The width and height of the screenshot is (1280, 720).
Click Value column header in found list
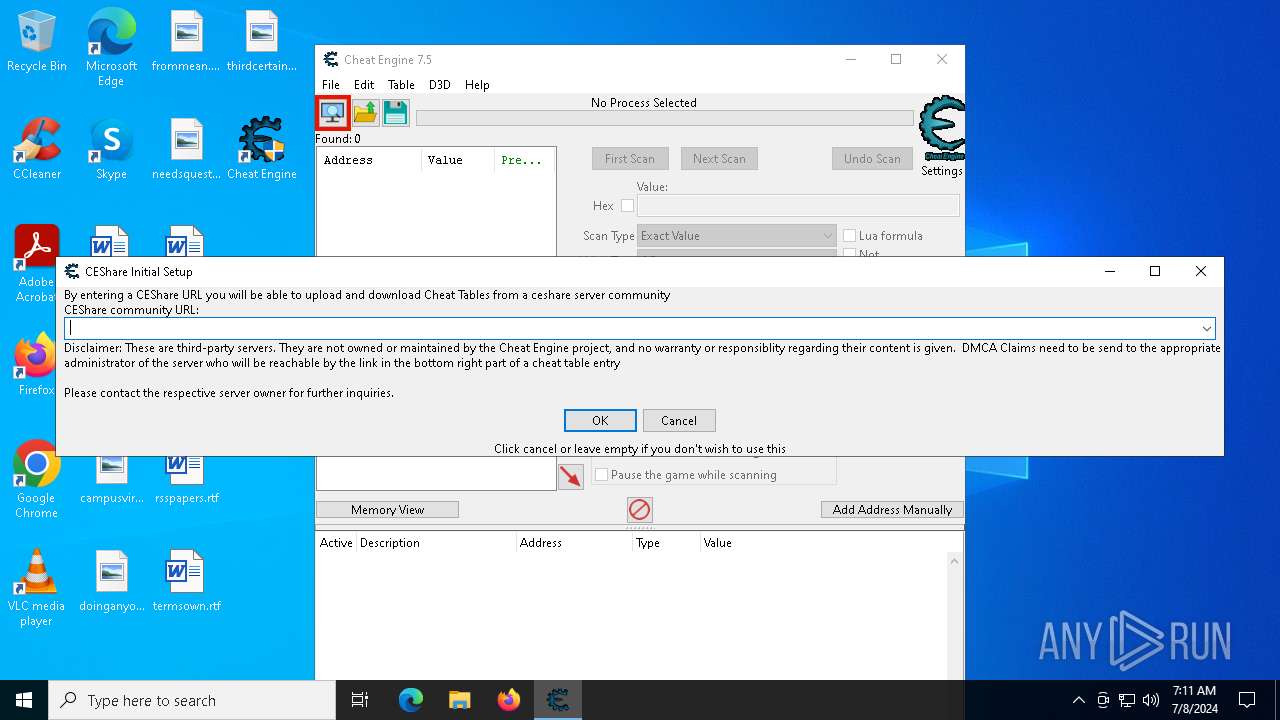click(x=457, y=160)
